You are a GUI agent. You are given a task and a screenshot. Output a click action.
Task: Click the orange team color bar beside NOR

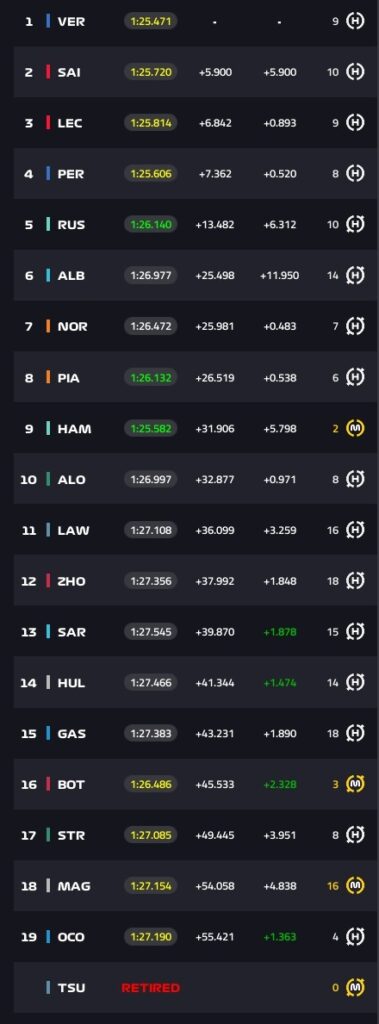48,326
